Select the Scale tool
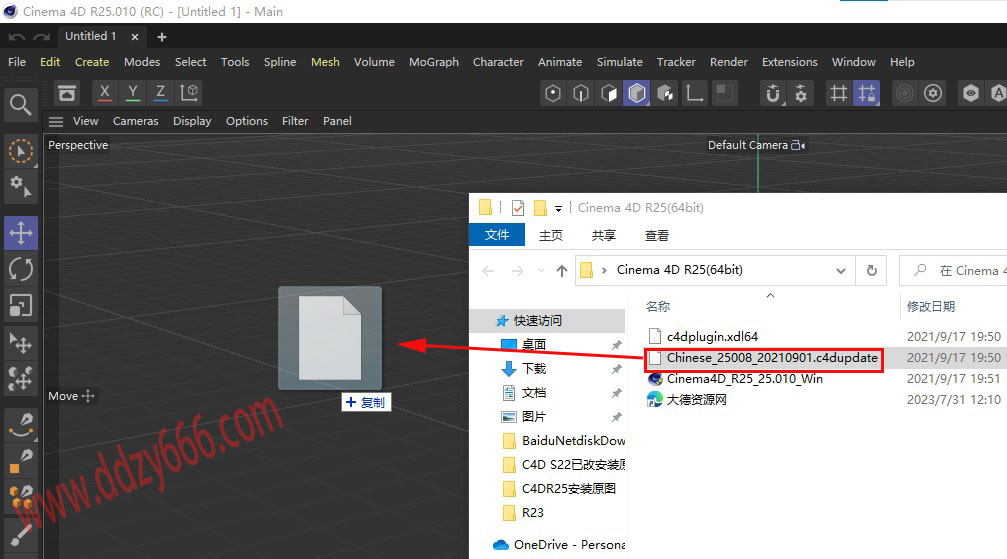1007x559 pixels. click(21, 306)
